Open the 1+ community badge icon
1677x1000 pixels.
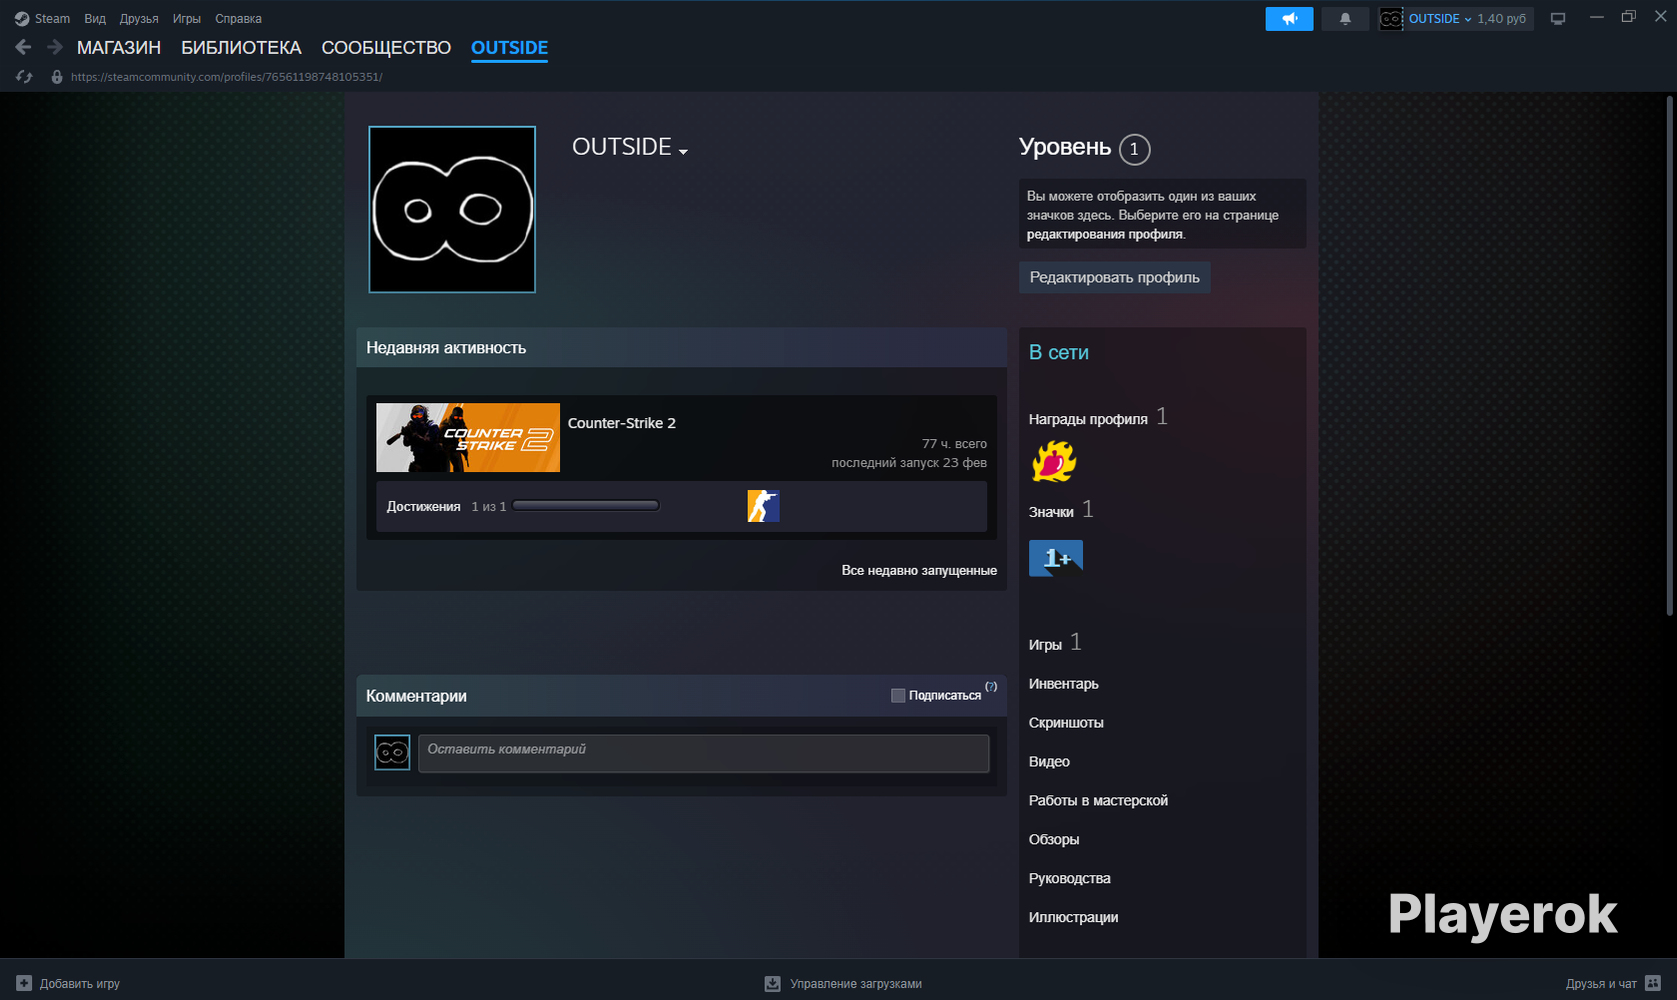[x=1056, y=557]
